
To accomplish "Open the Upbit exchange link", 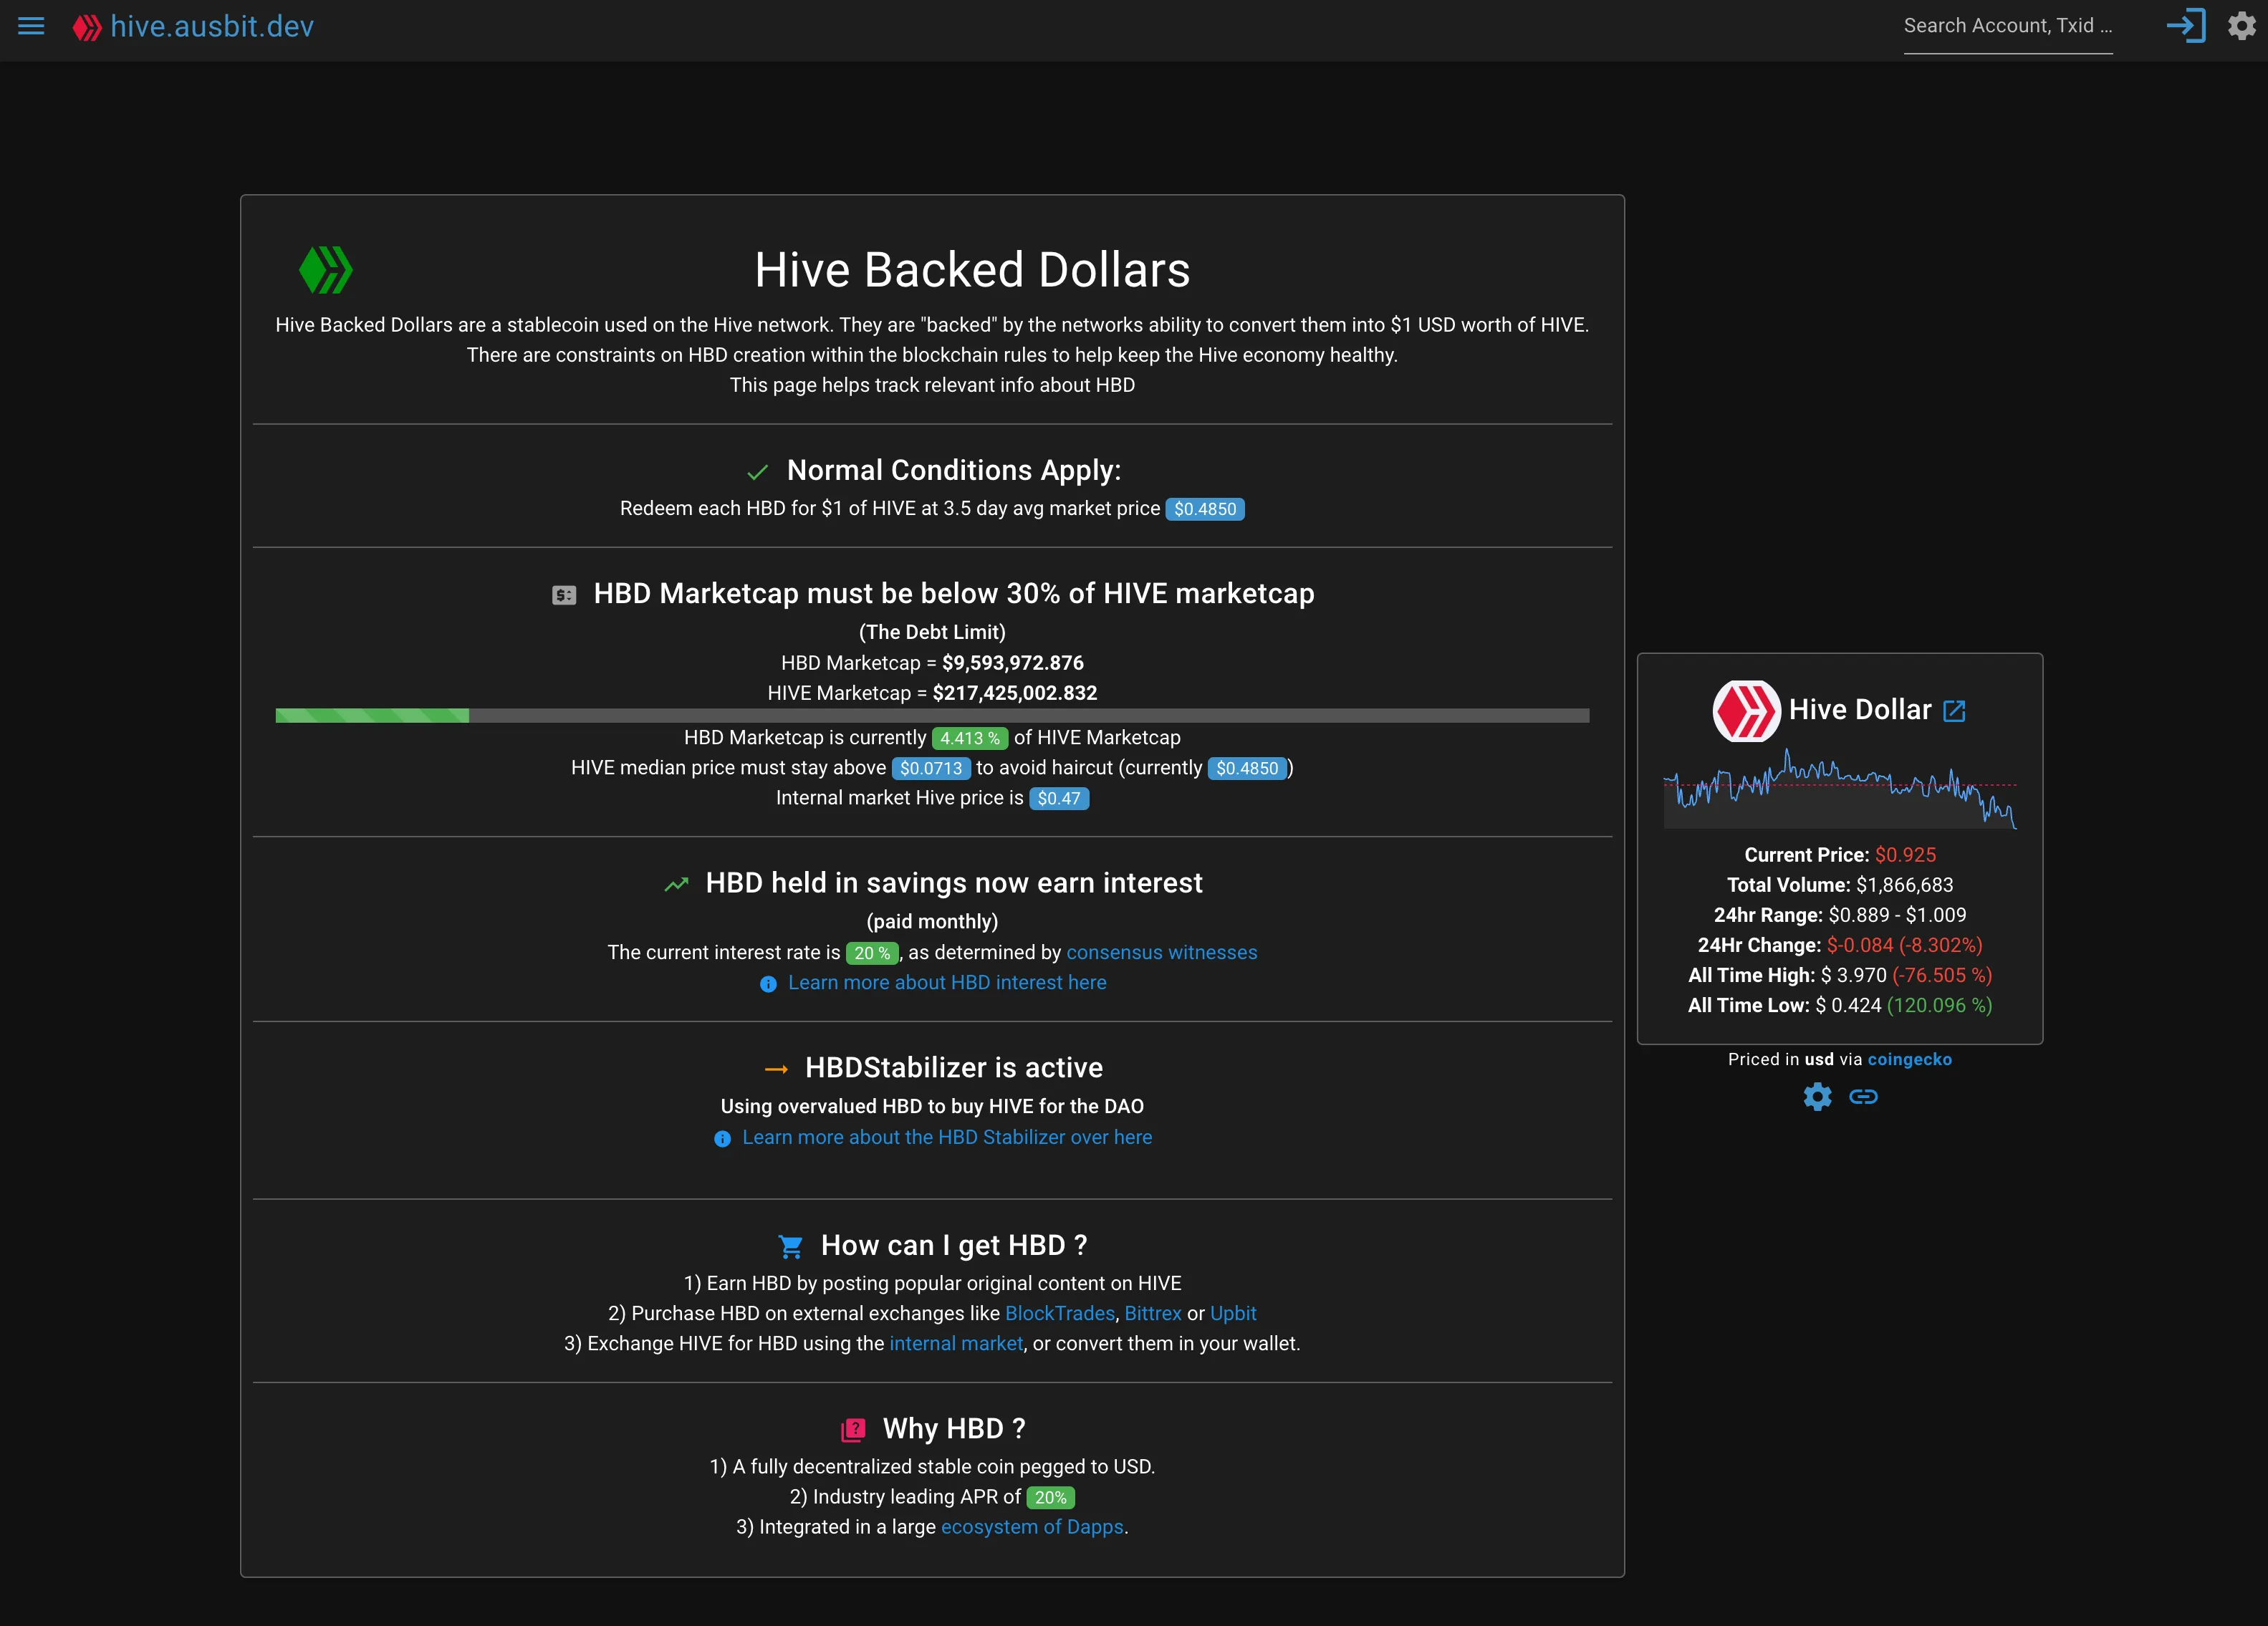I will tap(1233, 1313).
